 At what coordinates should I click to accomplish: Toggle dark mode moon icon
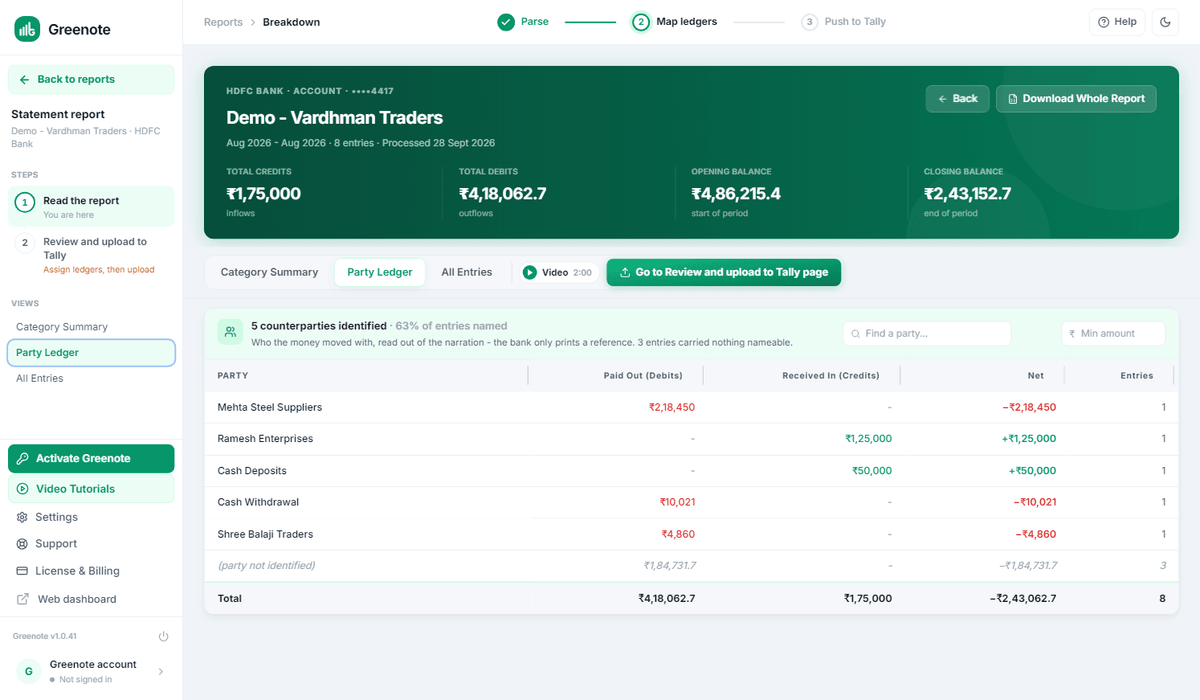click(x=1165, y=22)
